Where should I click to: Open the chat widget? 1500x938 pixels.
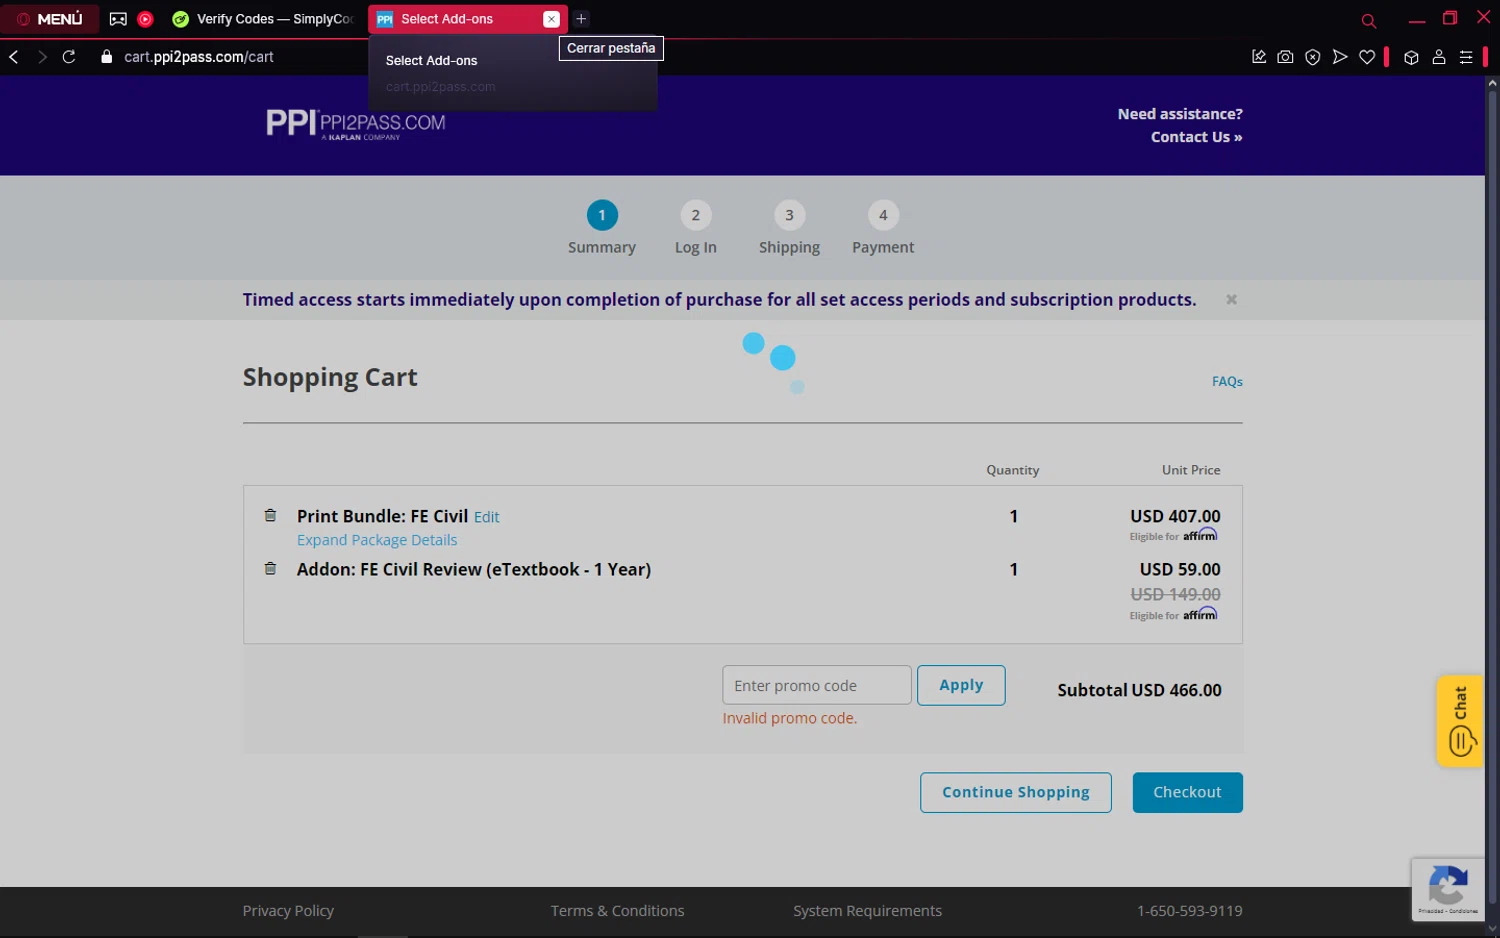pyautogui.click(x=1460, y=721)
